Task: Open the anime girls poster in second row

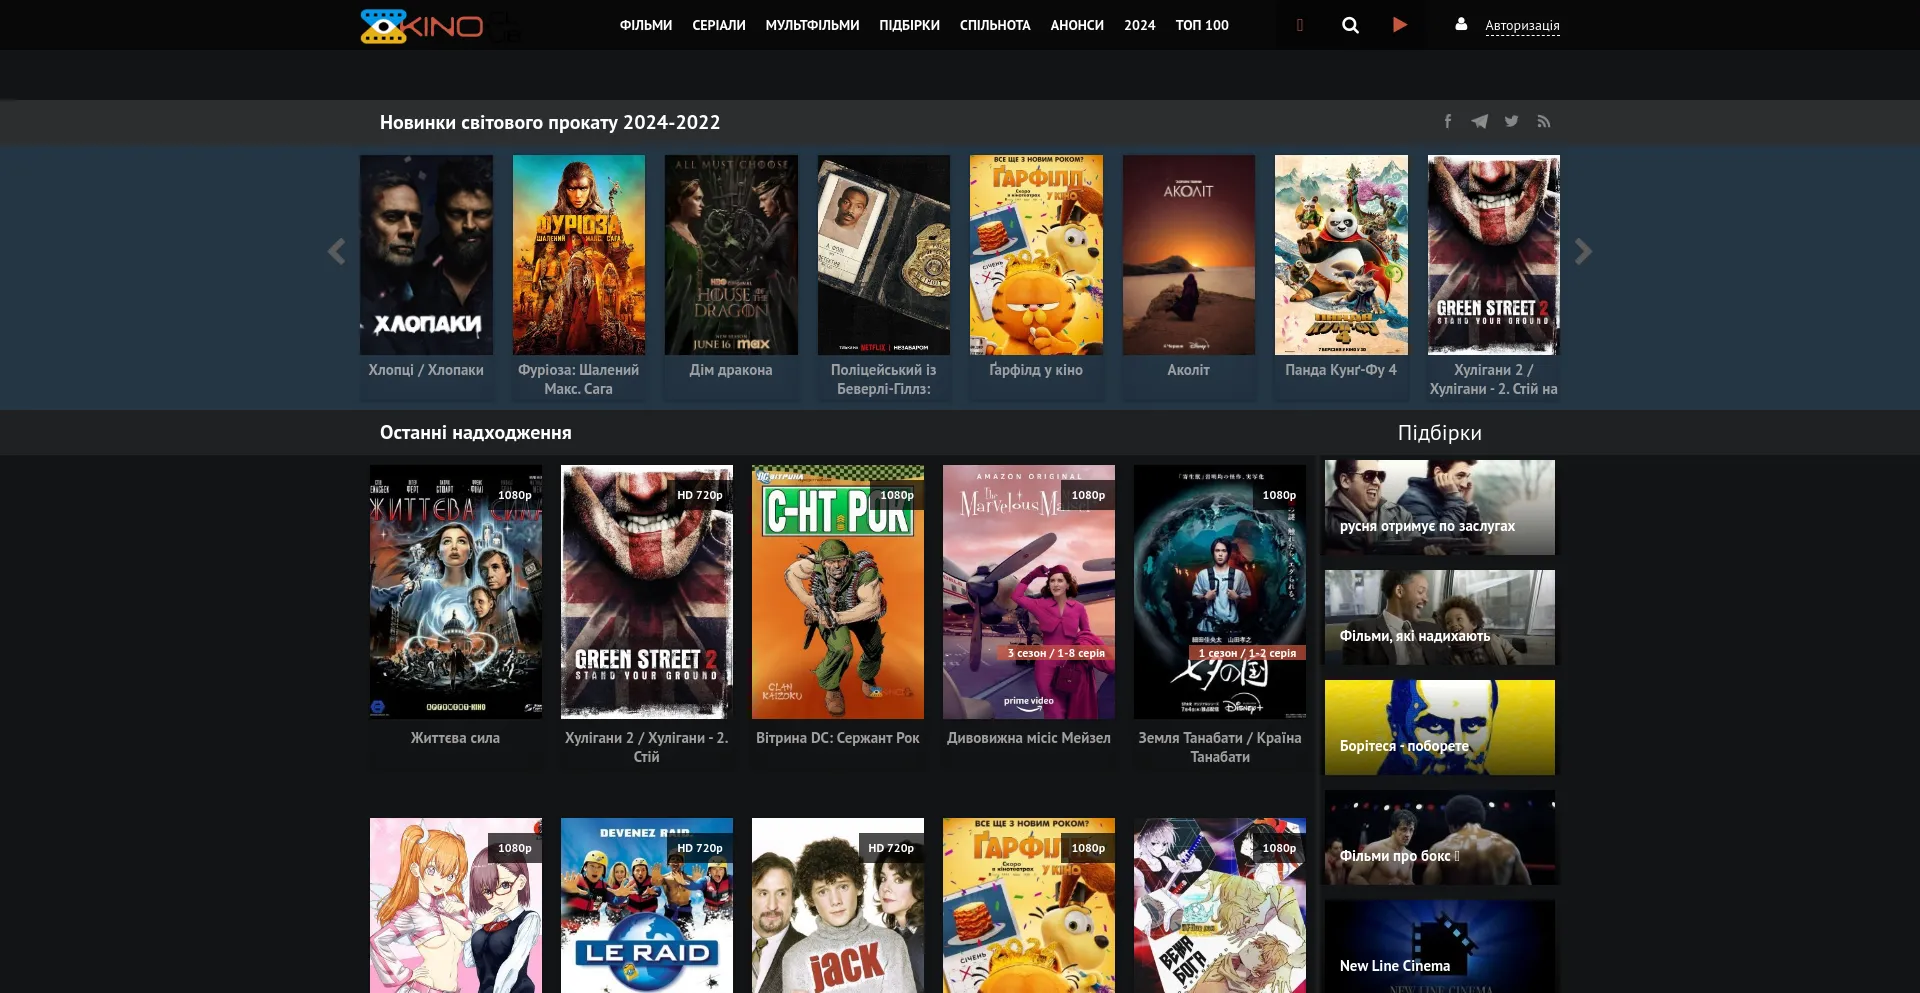Action: coord(456,906)
